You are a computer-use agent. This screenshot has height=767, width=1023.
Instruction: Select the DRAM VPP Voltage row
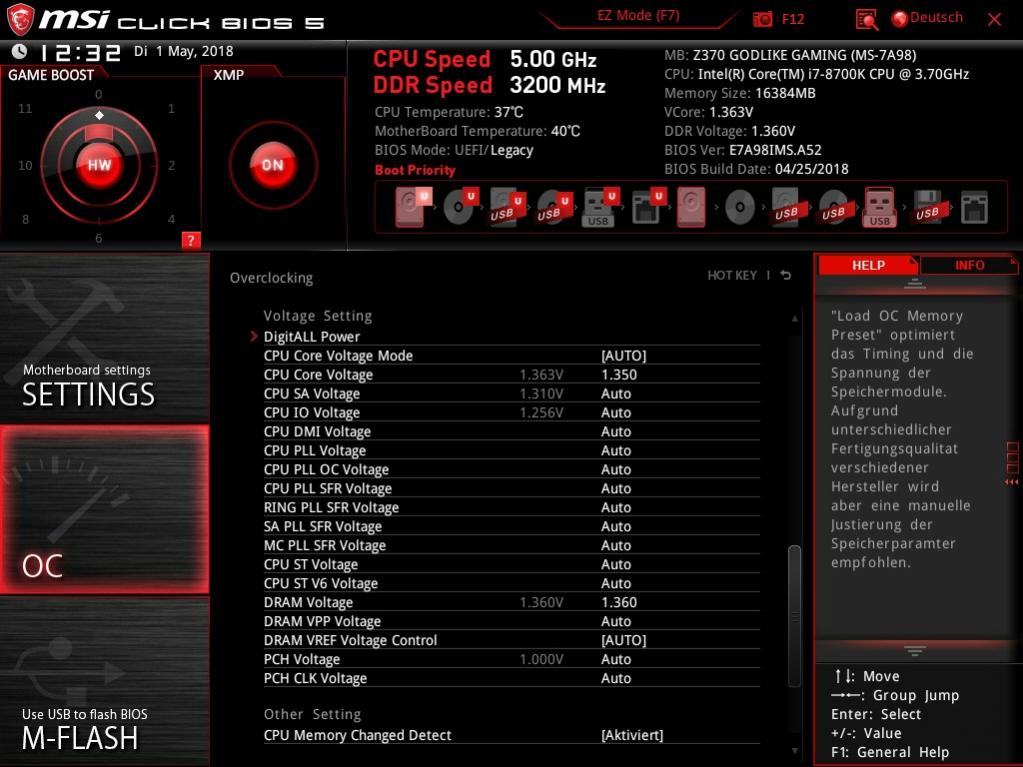[512, 622]
